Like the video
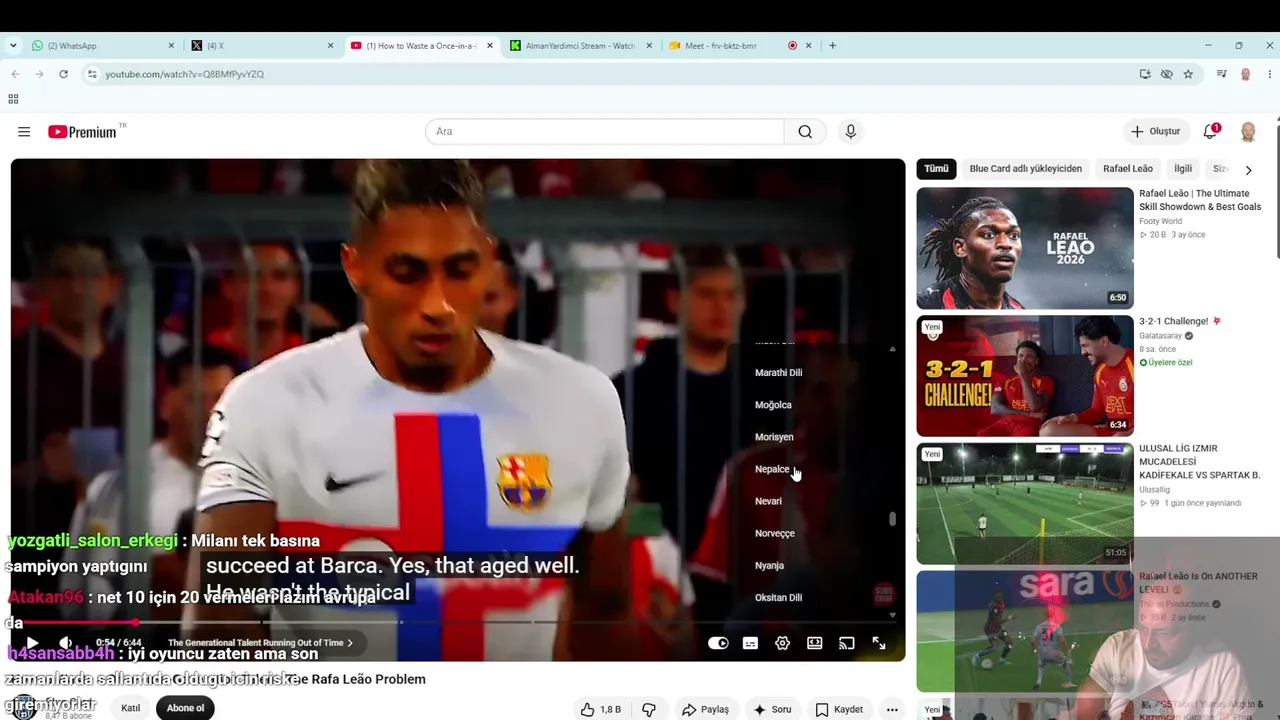 (600, 709)
